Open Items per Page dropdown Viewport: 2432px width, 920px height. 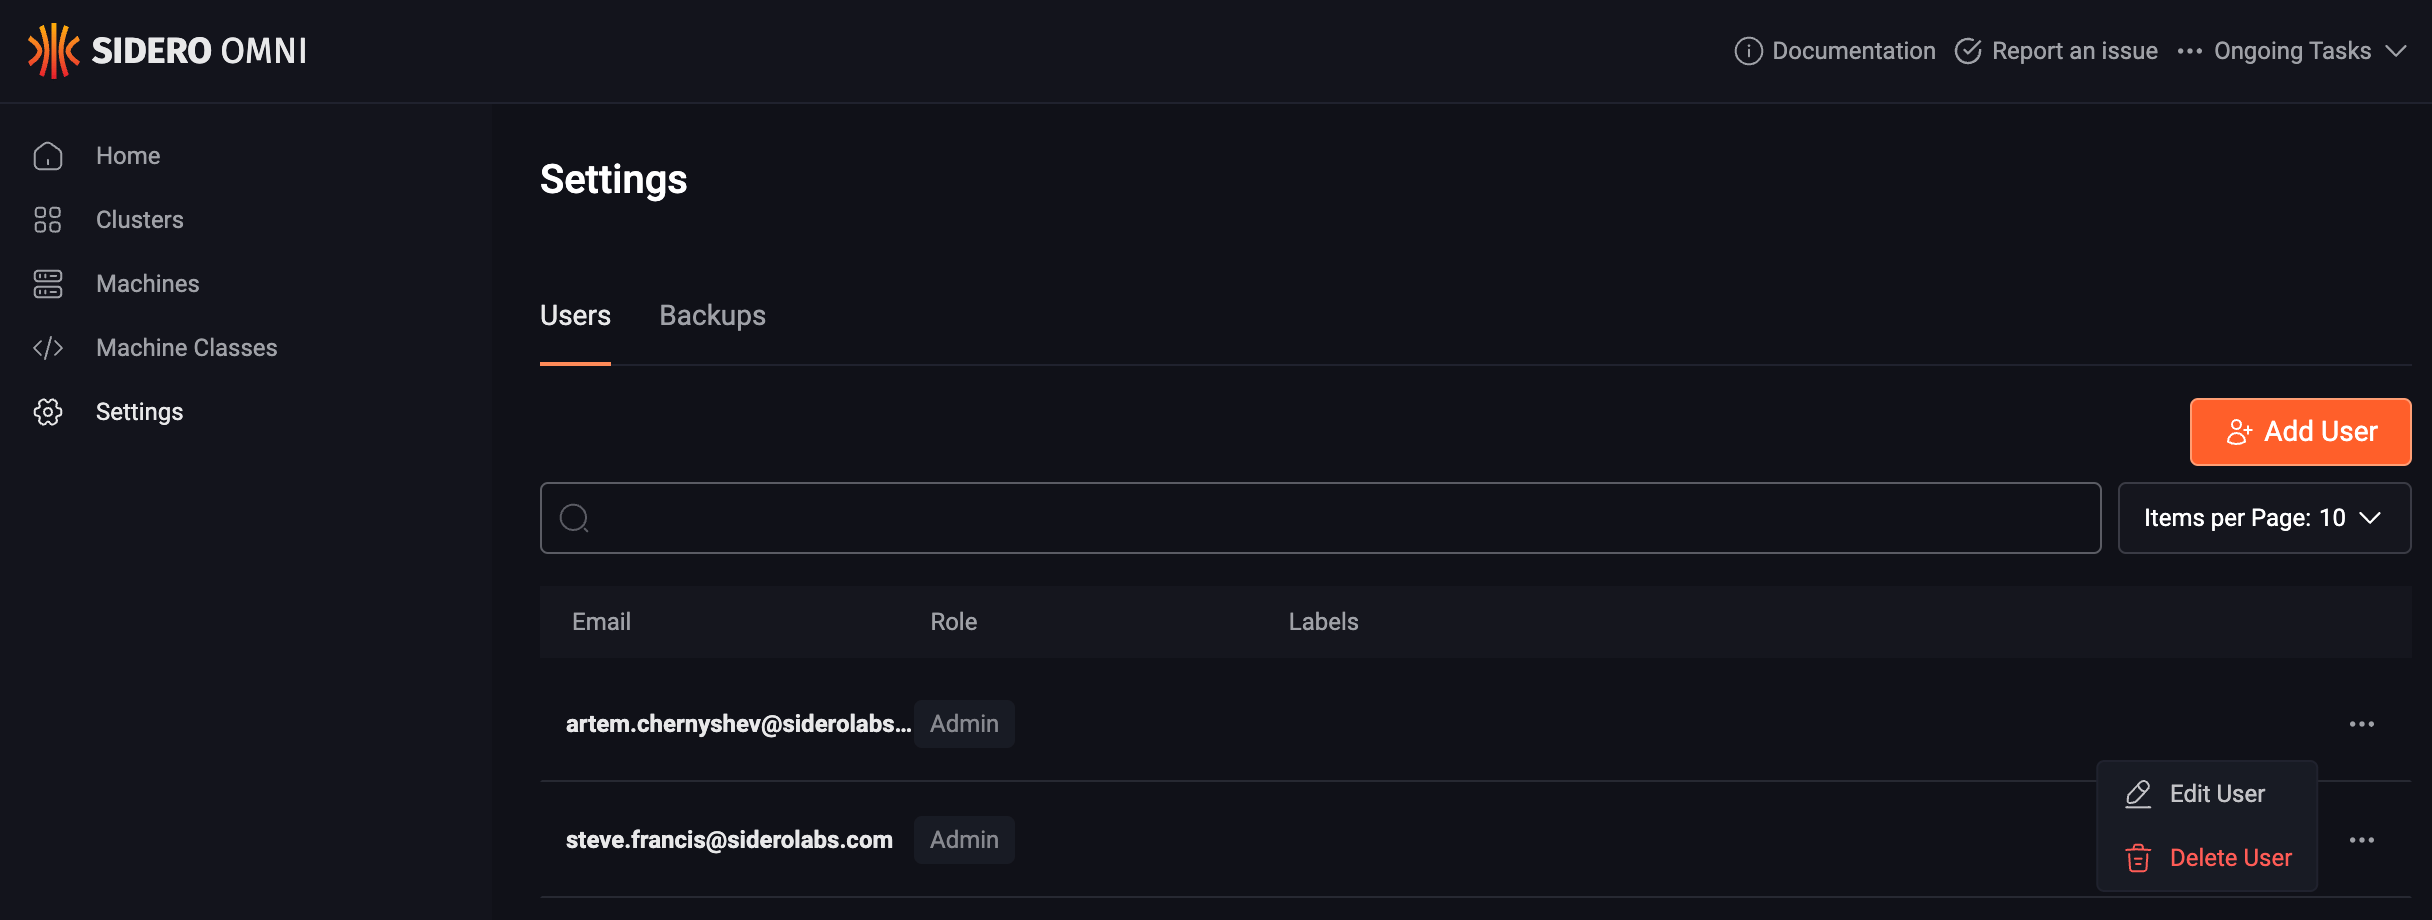2264,518
